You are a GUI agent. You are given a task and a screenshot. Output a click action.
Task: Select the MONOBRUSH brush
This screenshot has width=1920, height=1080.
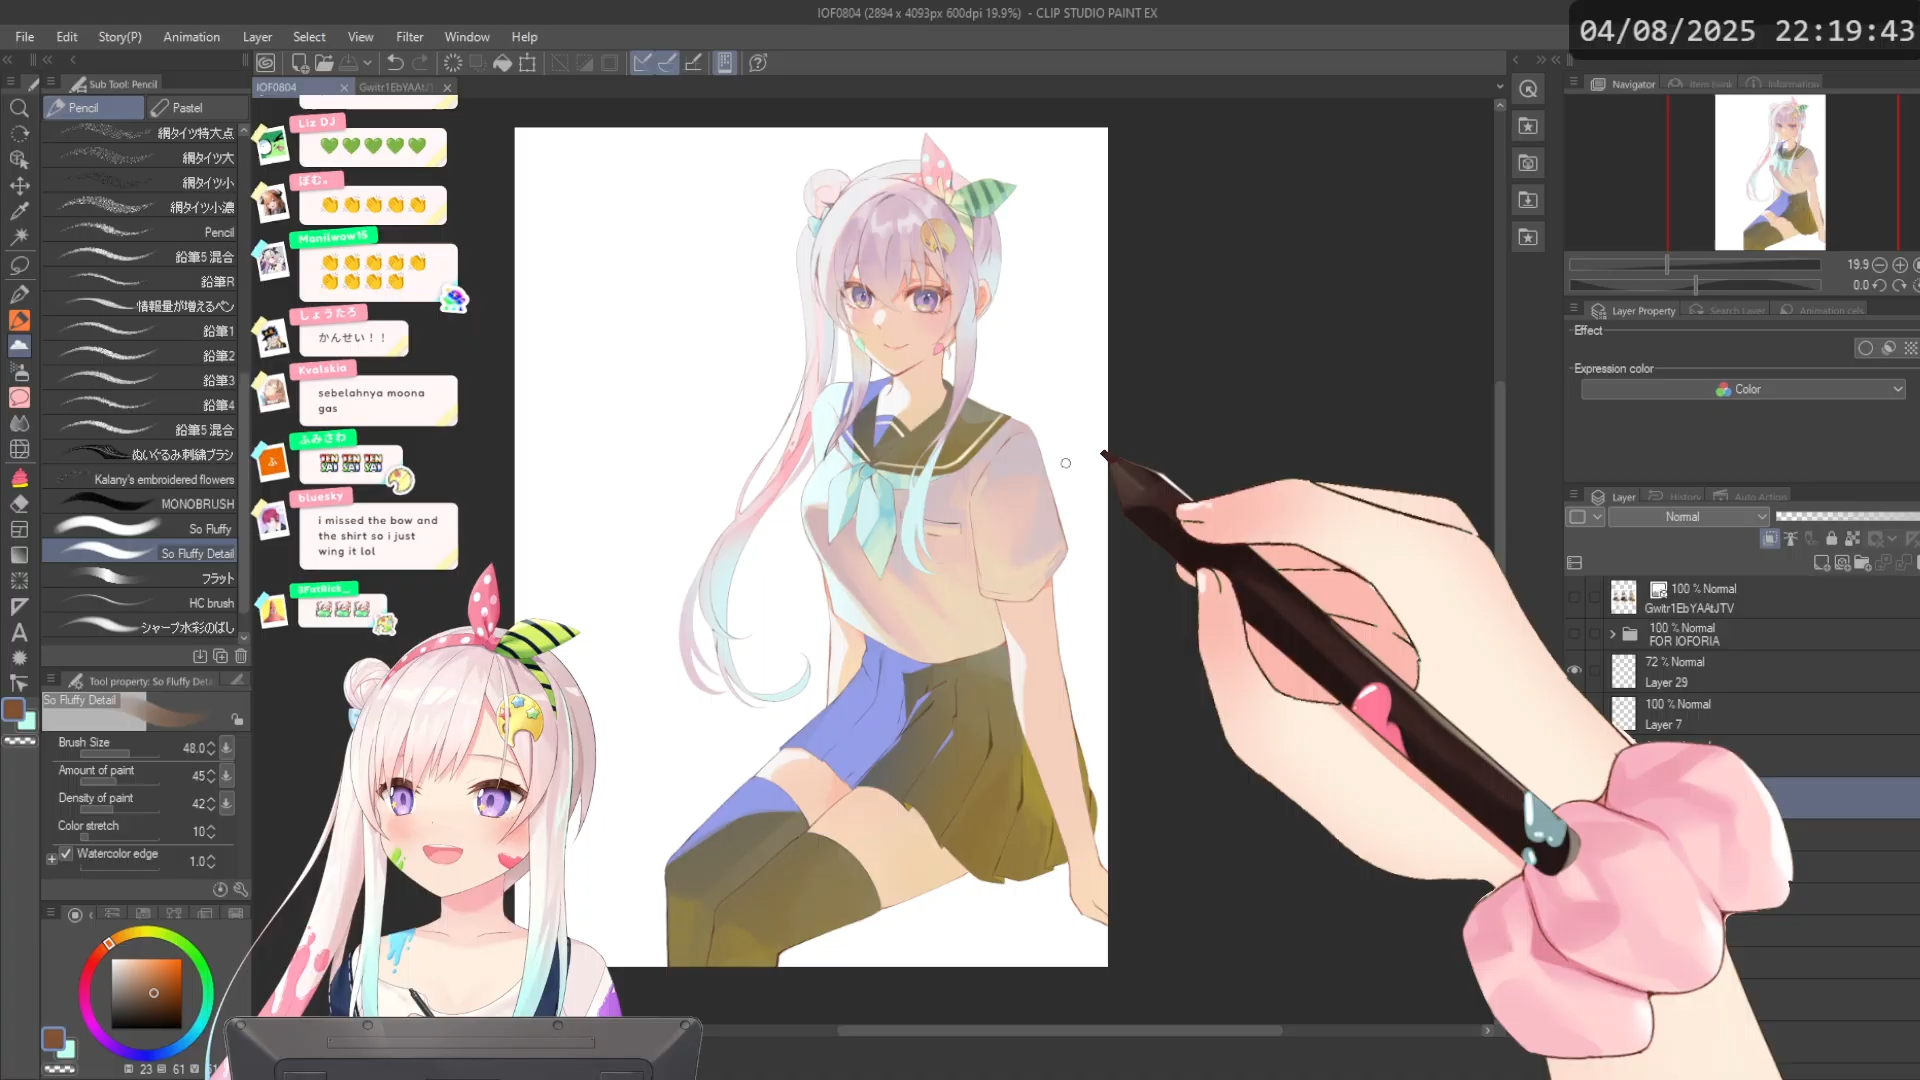(140, 504)
